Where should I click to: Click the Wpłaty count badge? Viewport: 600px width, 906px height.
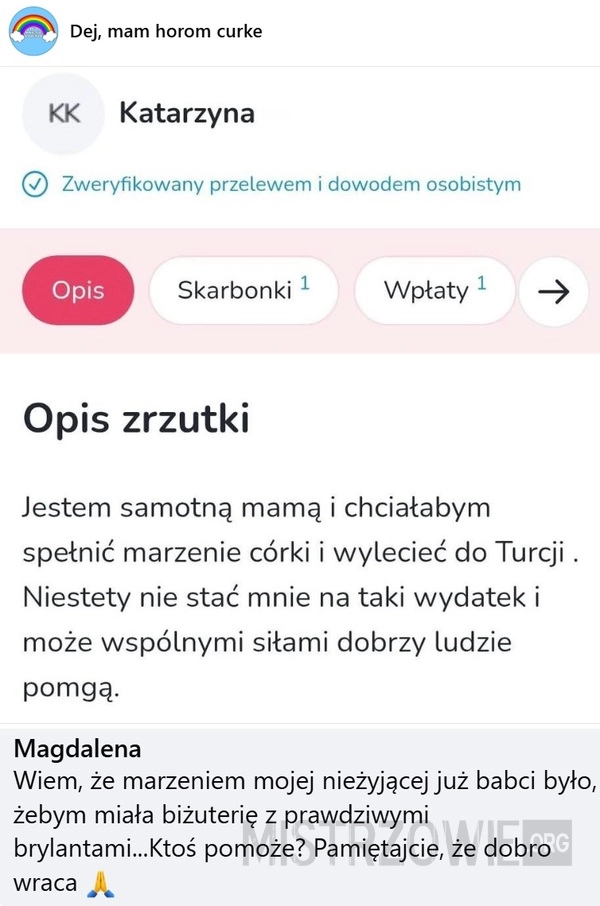click(x=482, y=283)
